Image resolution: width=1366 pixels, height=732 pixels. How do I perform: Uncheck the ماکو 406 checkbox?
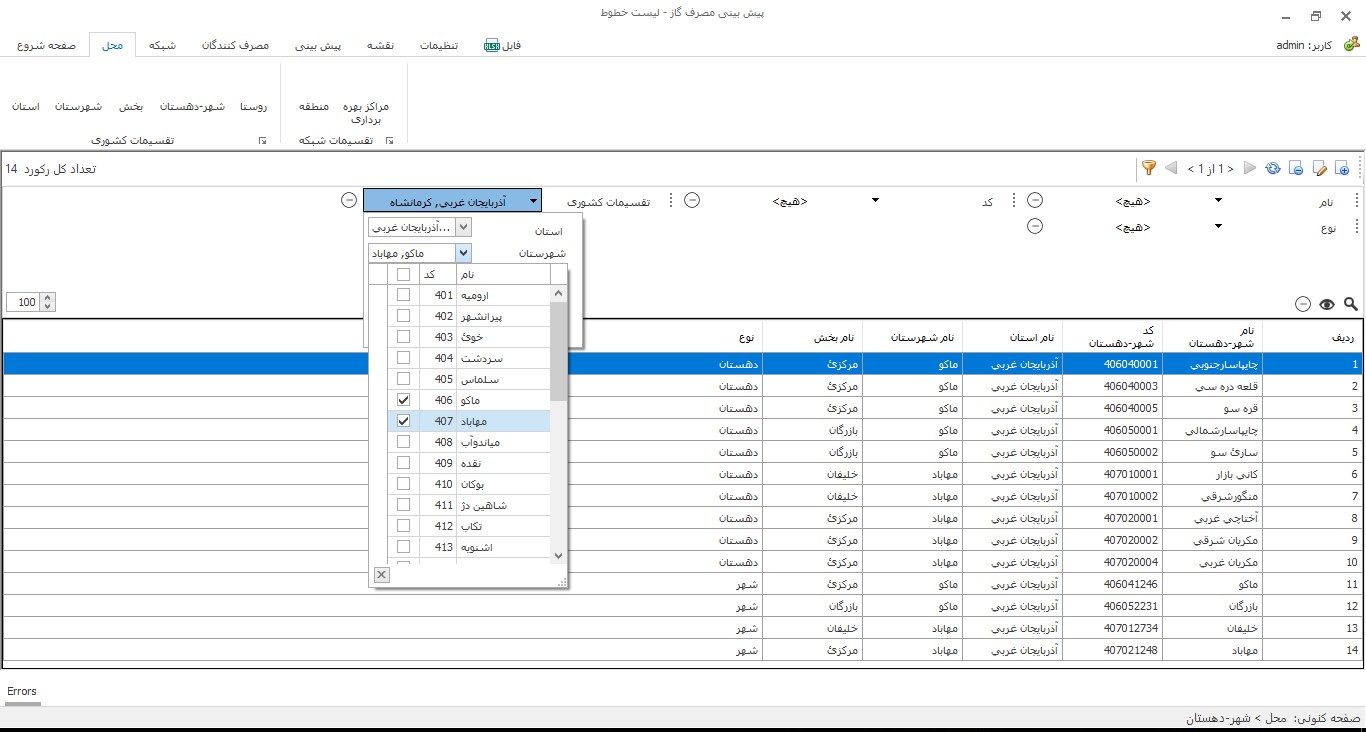[x=403, y=400]
